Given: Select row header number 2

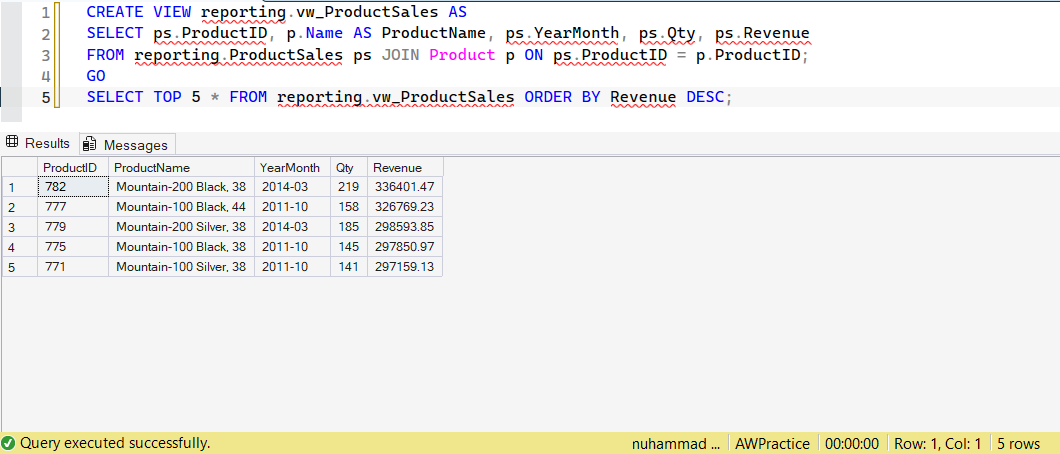Looking at the screenshot, I should click(x=19, y=206).
